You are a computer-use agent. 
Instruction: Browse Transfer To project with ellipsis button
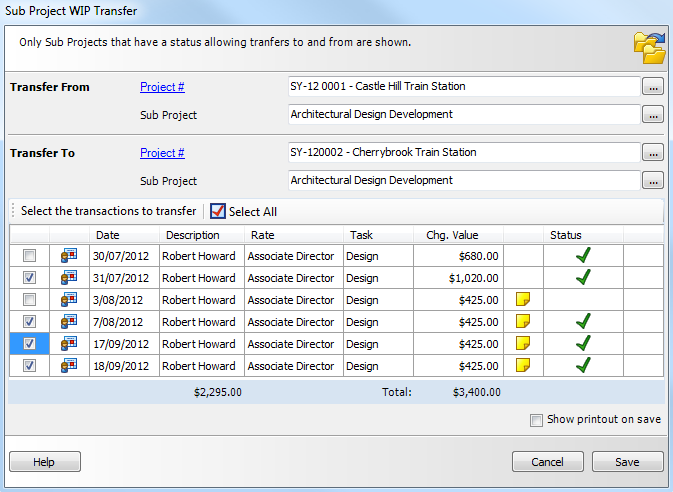tap(652, 153)
